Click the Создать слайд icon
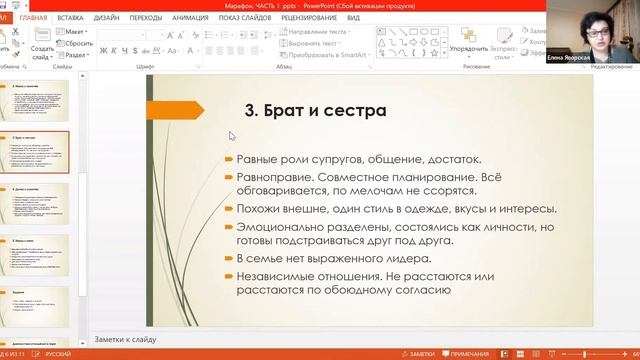 click(42, 35)
